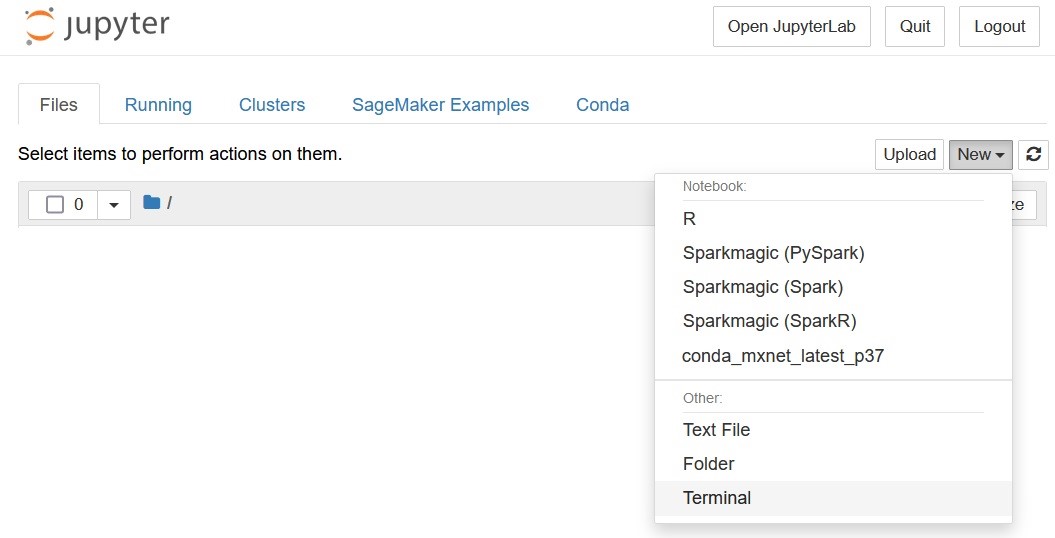The image size is (1055, 538).
Task: Create a new Text File
Action: (x=833, y=430)
